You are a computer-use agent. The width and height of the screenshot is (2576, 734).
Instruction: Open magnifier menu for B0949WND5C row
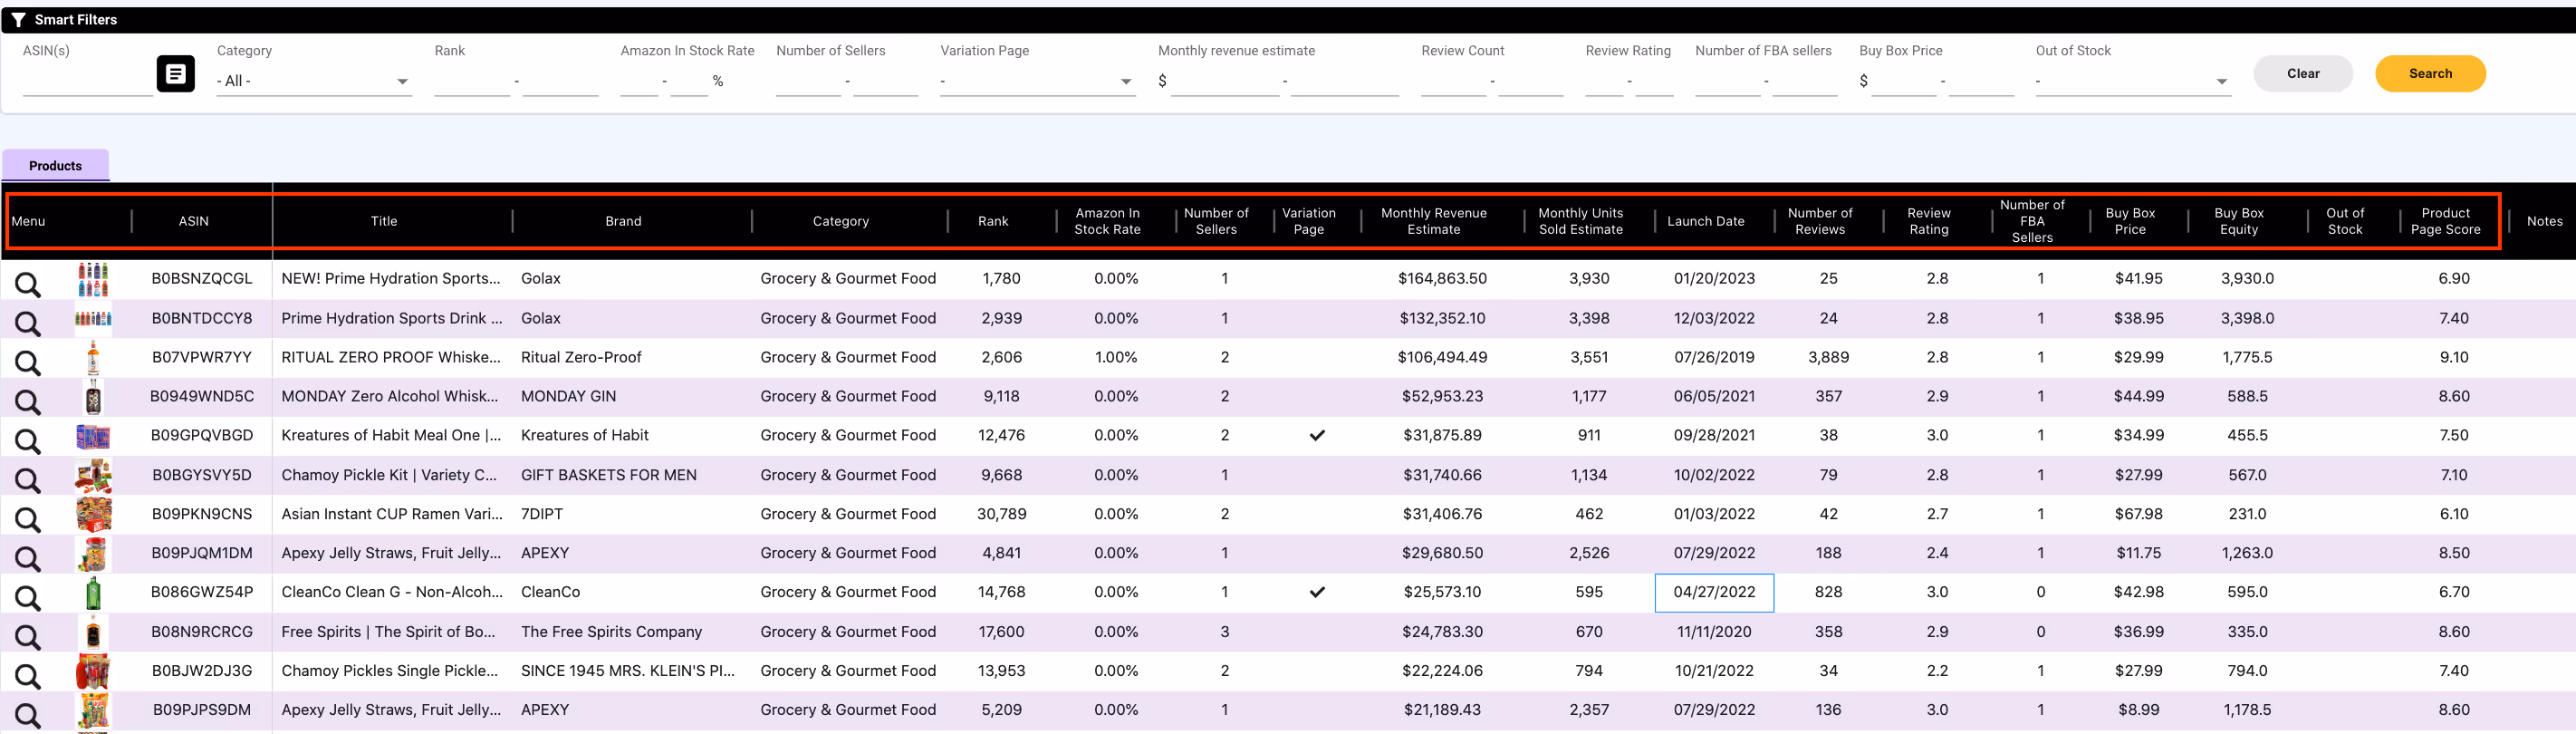pos(28,401)
